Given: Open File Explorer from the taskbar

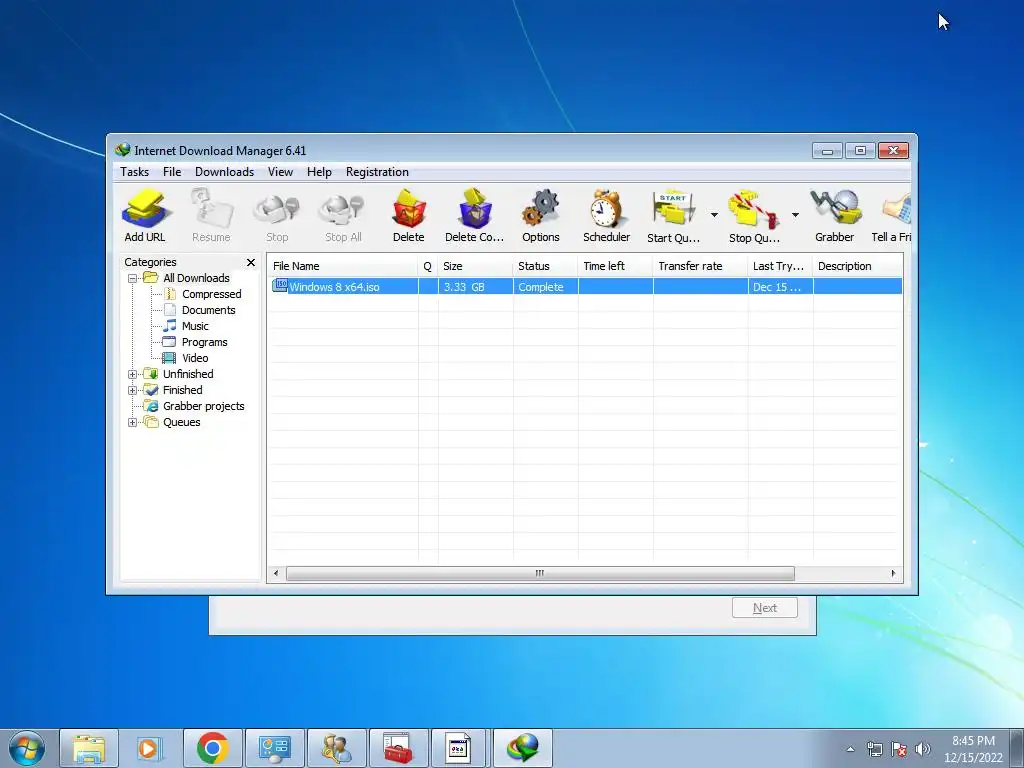Looking at the screenshot, I should pos(89,748).
